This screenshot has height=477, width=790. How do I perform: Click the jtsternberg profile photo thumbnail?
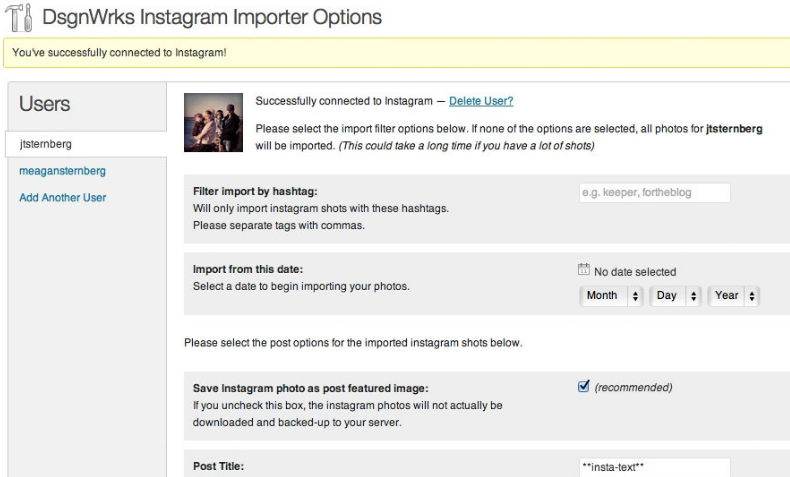[x=213, y=122]
